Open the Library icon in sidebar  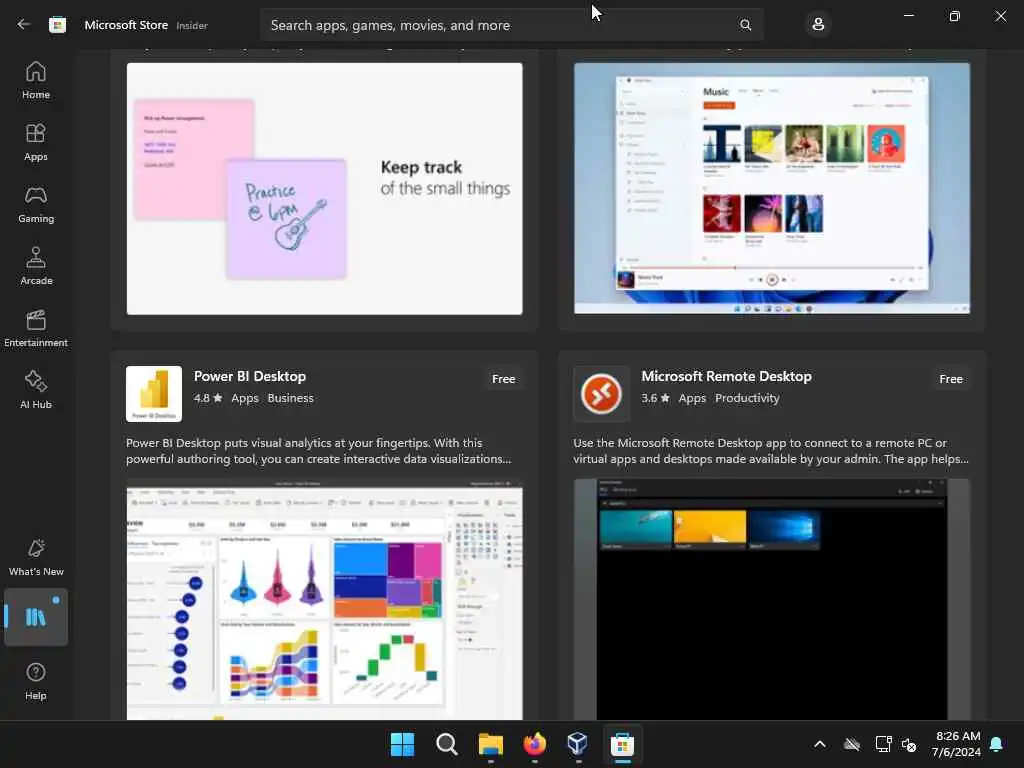pos(36,617)
